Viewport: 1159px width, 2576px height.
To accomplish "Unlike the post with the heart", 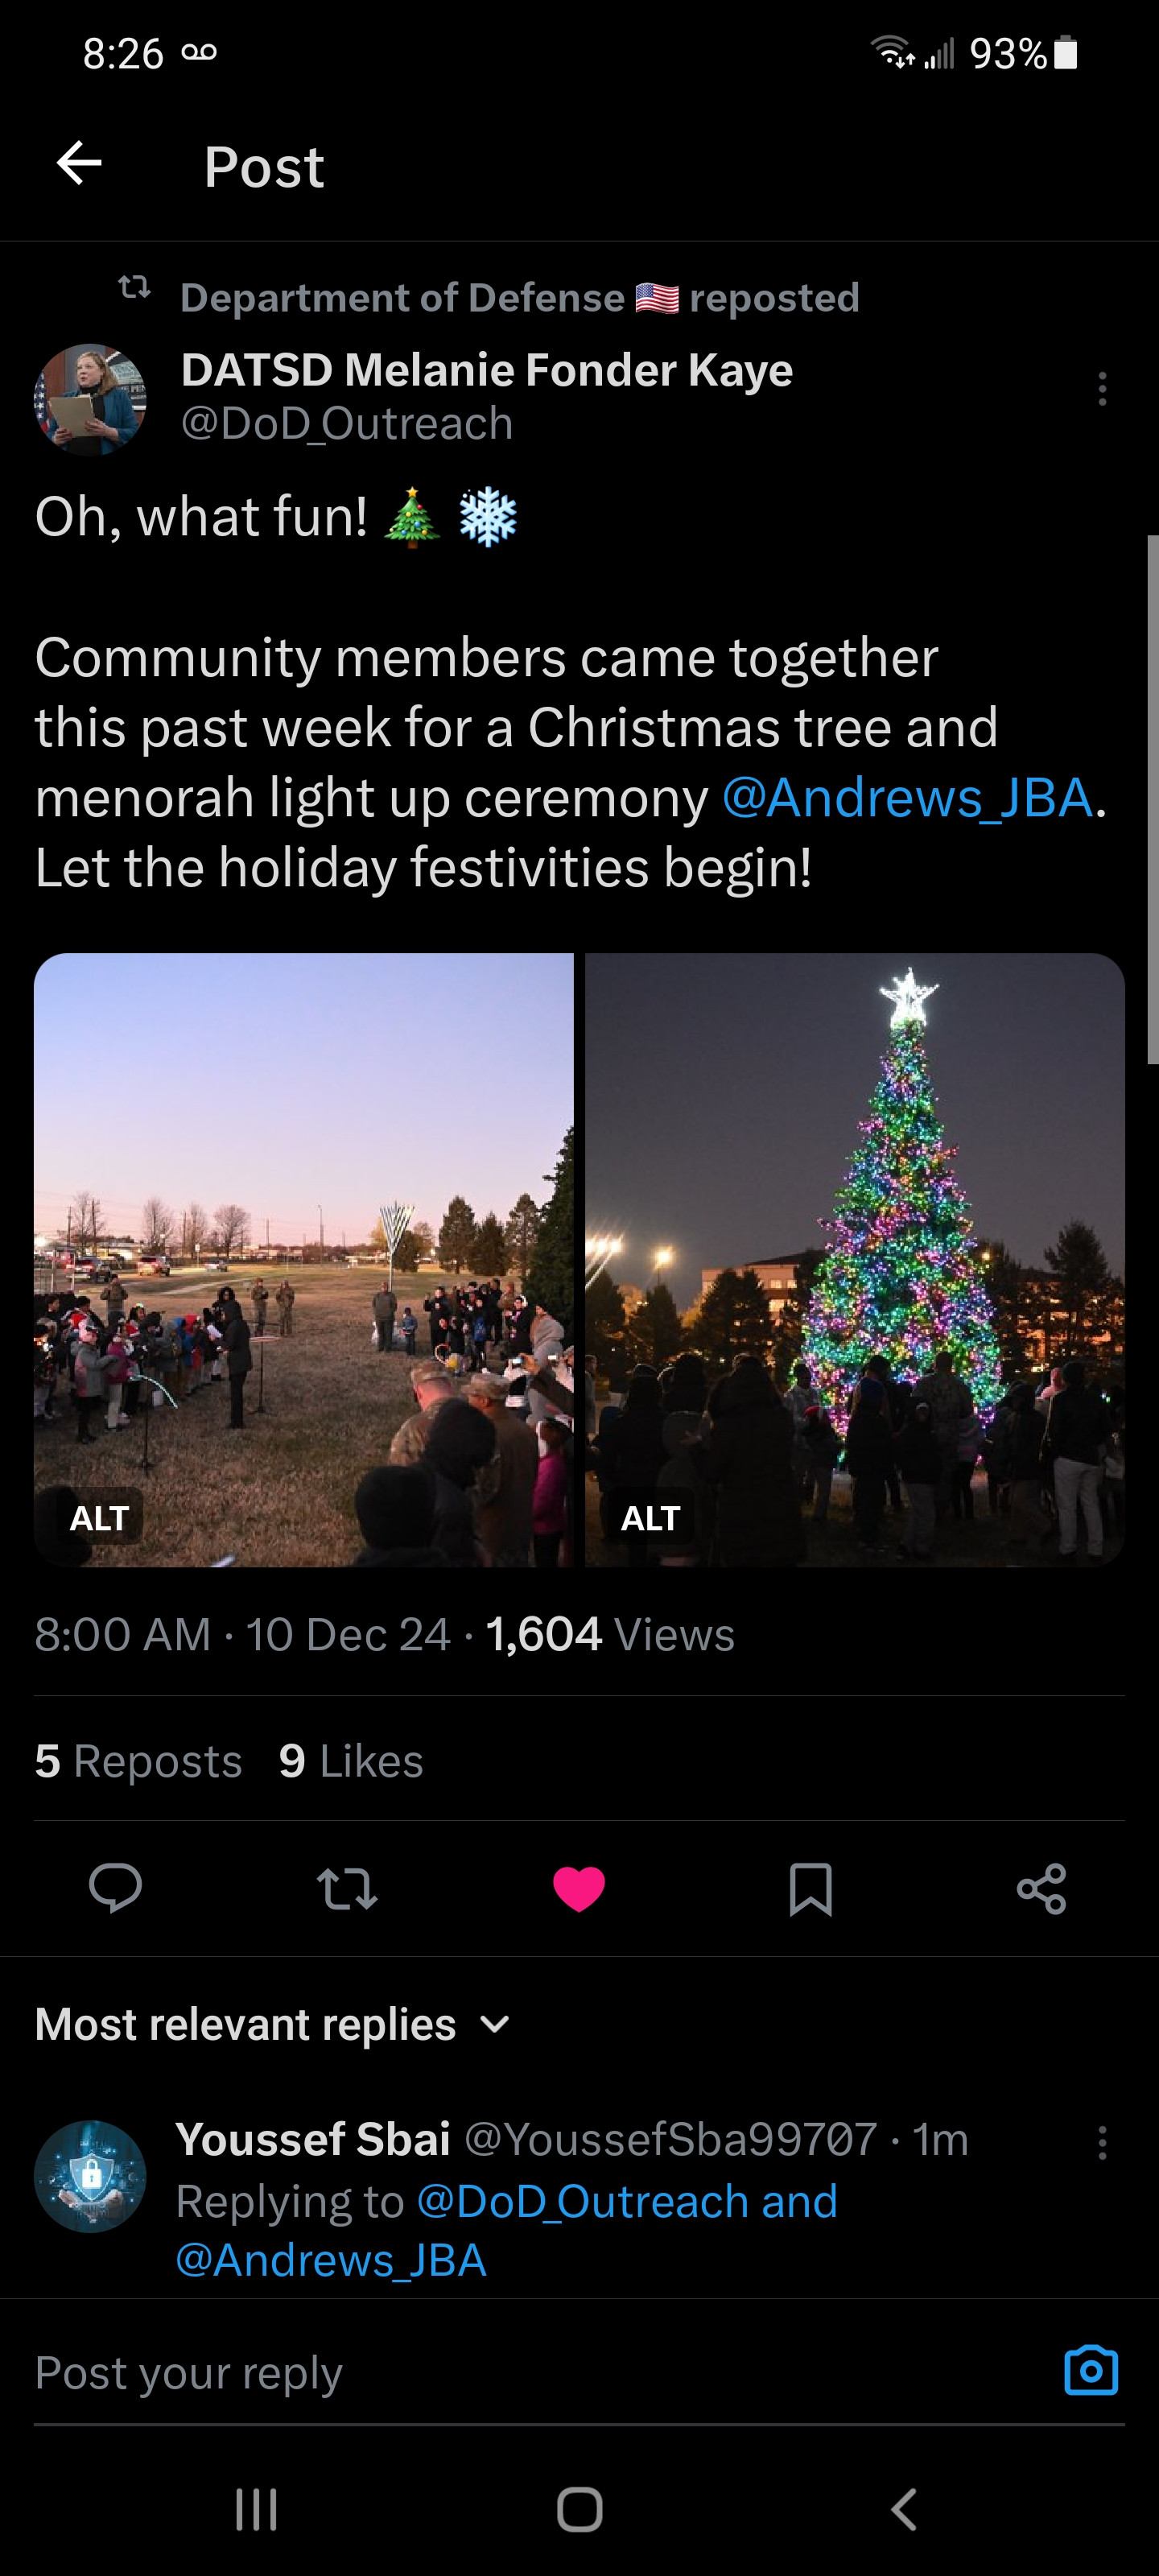I will (579, 1888).
